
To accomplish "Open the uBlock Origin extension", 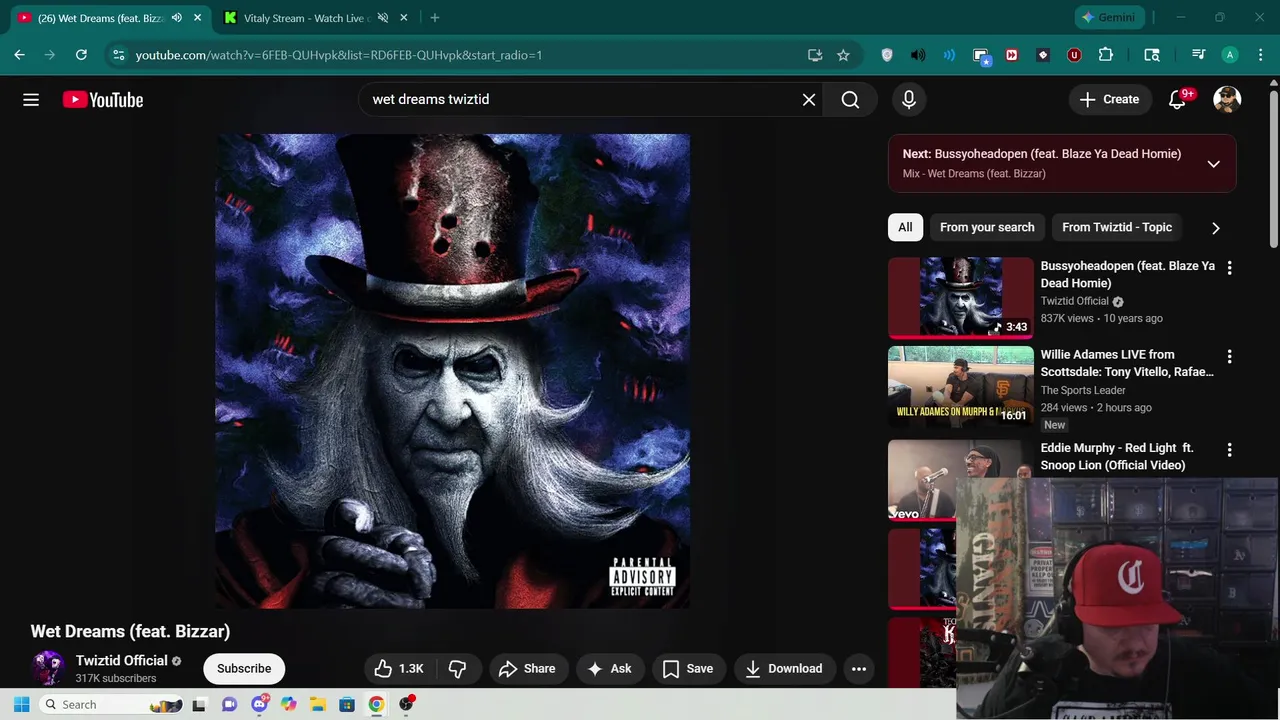I will pyautogui.click(x=1074, y=55).
